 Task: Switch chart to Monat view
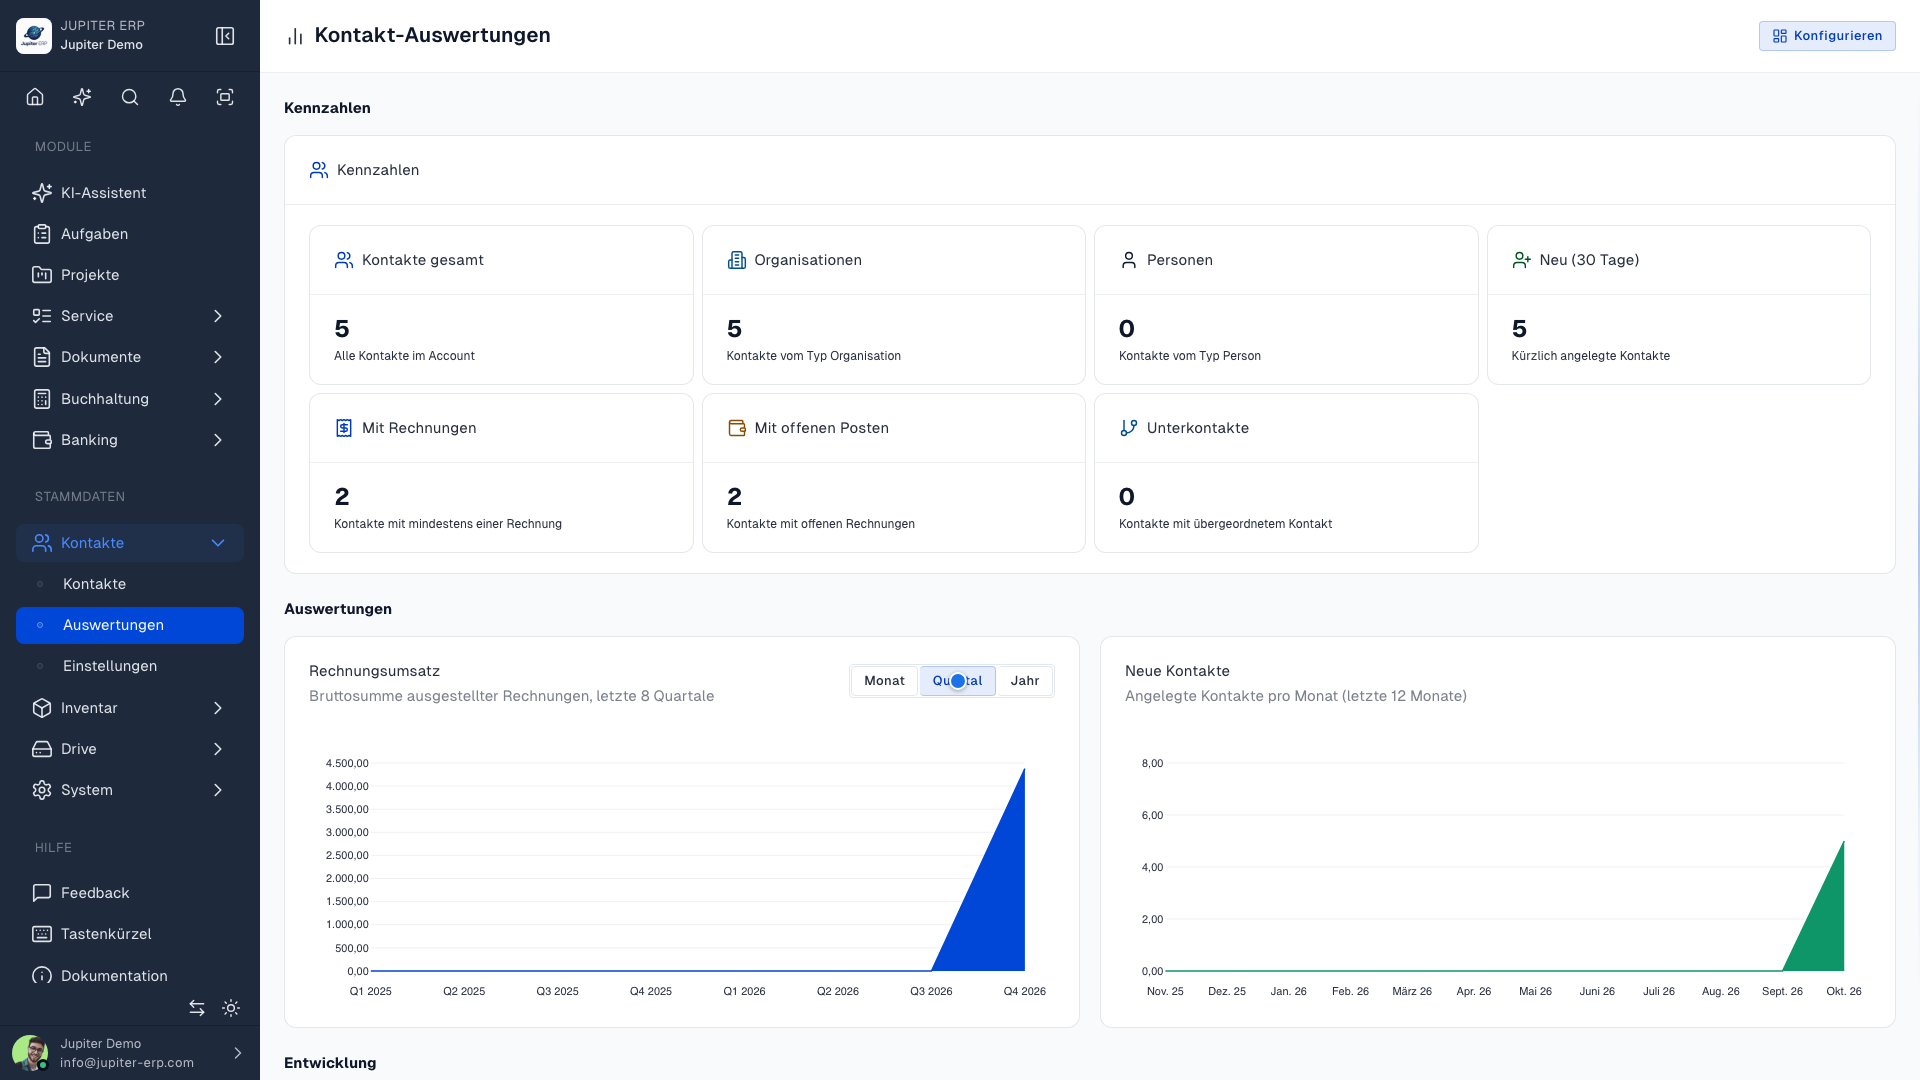884,681
